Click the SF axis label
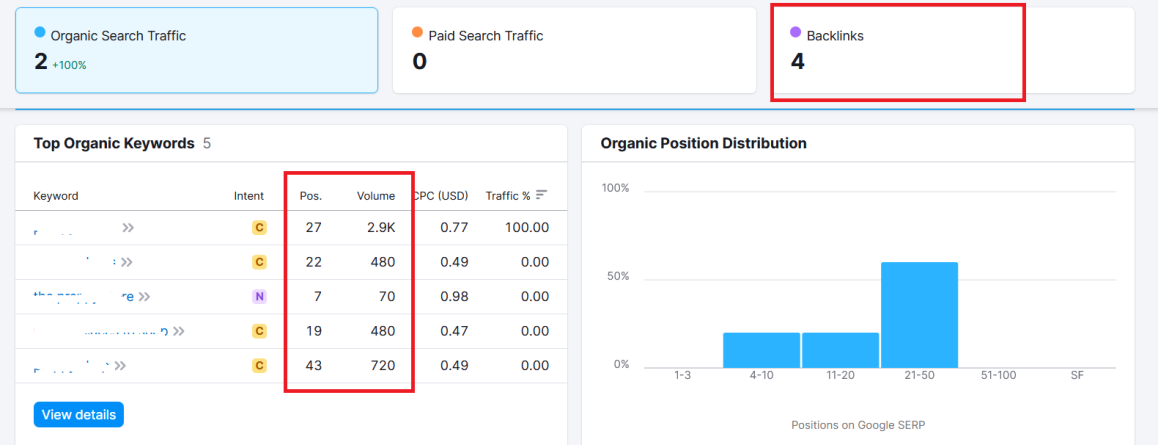 tap(1078, 376)
